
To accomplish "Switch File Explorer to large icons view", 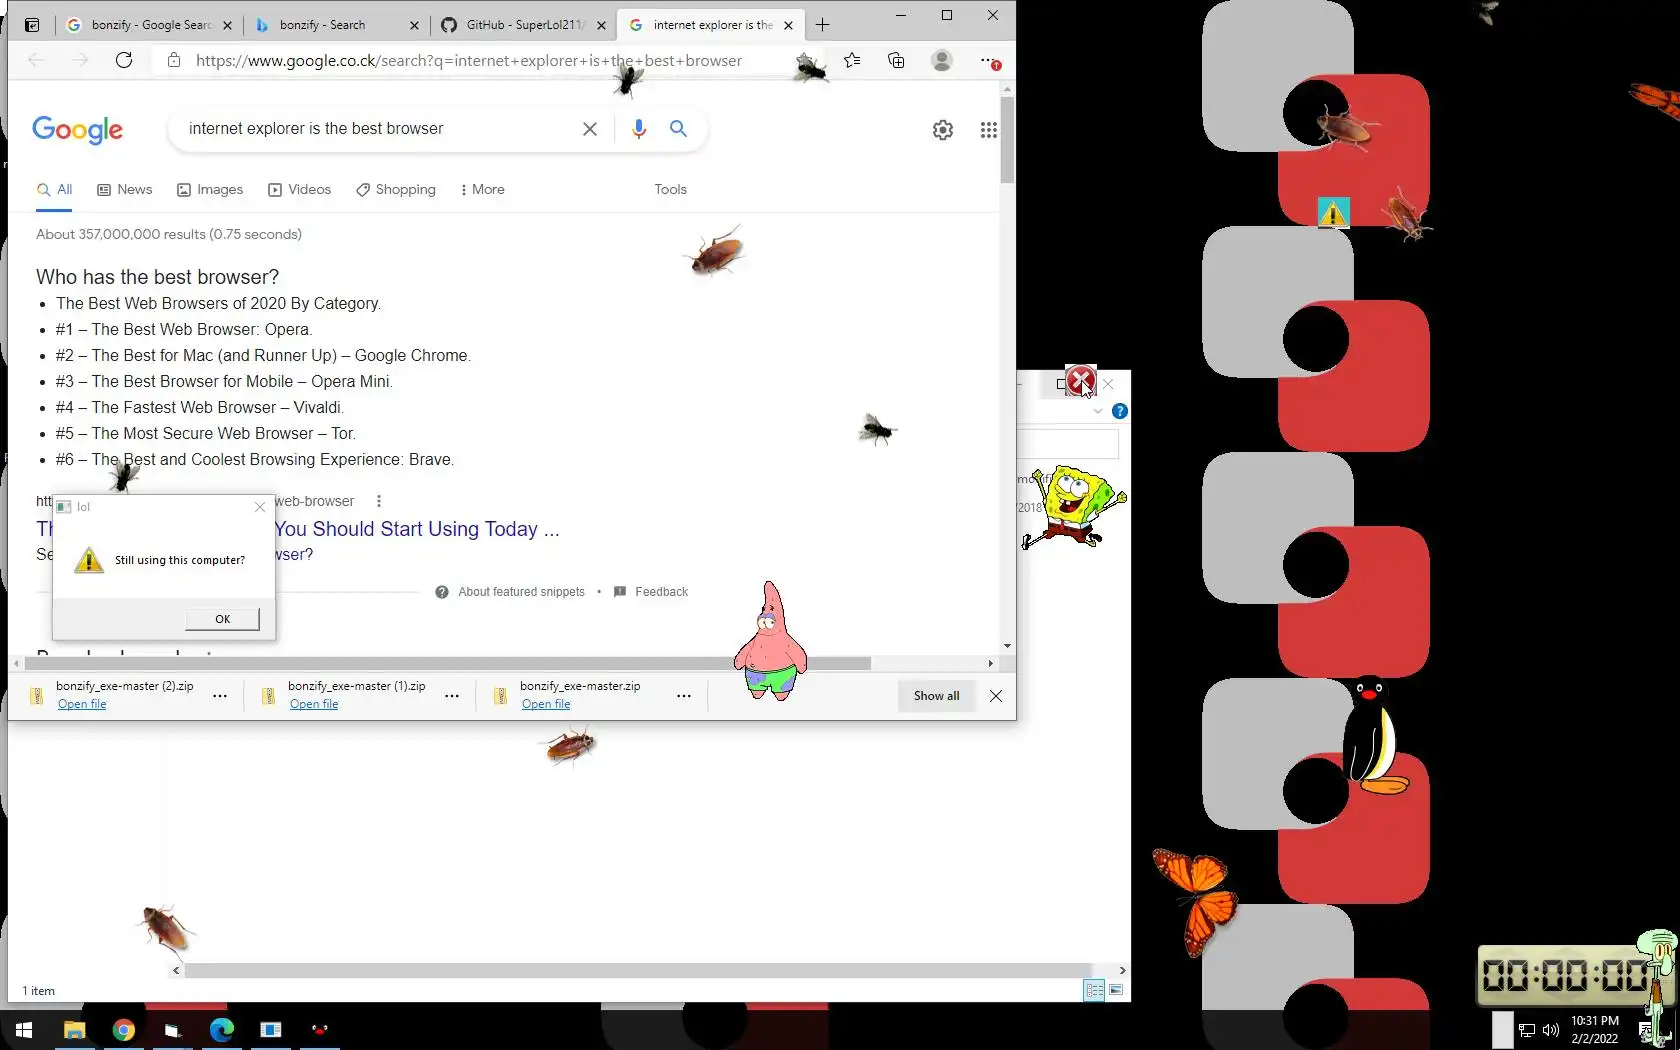I will click(x=1116, y=990).
